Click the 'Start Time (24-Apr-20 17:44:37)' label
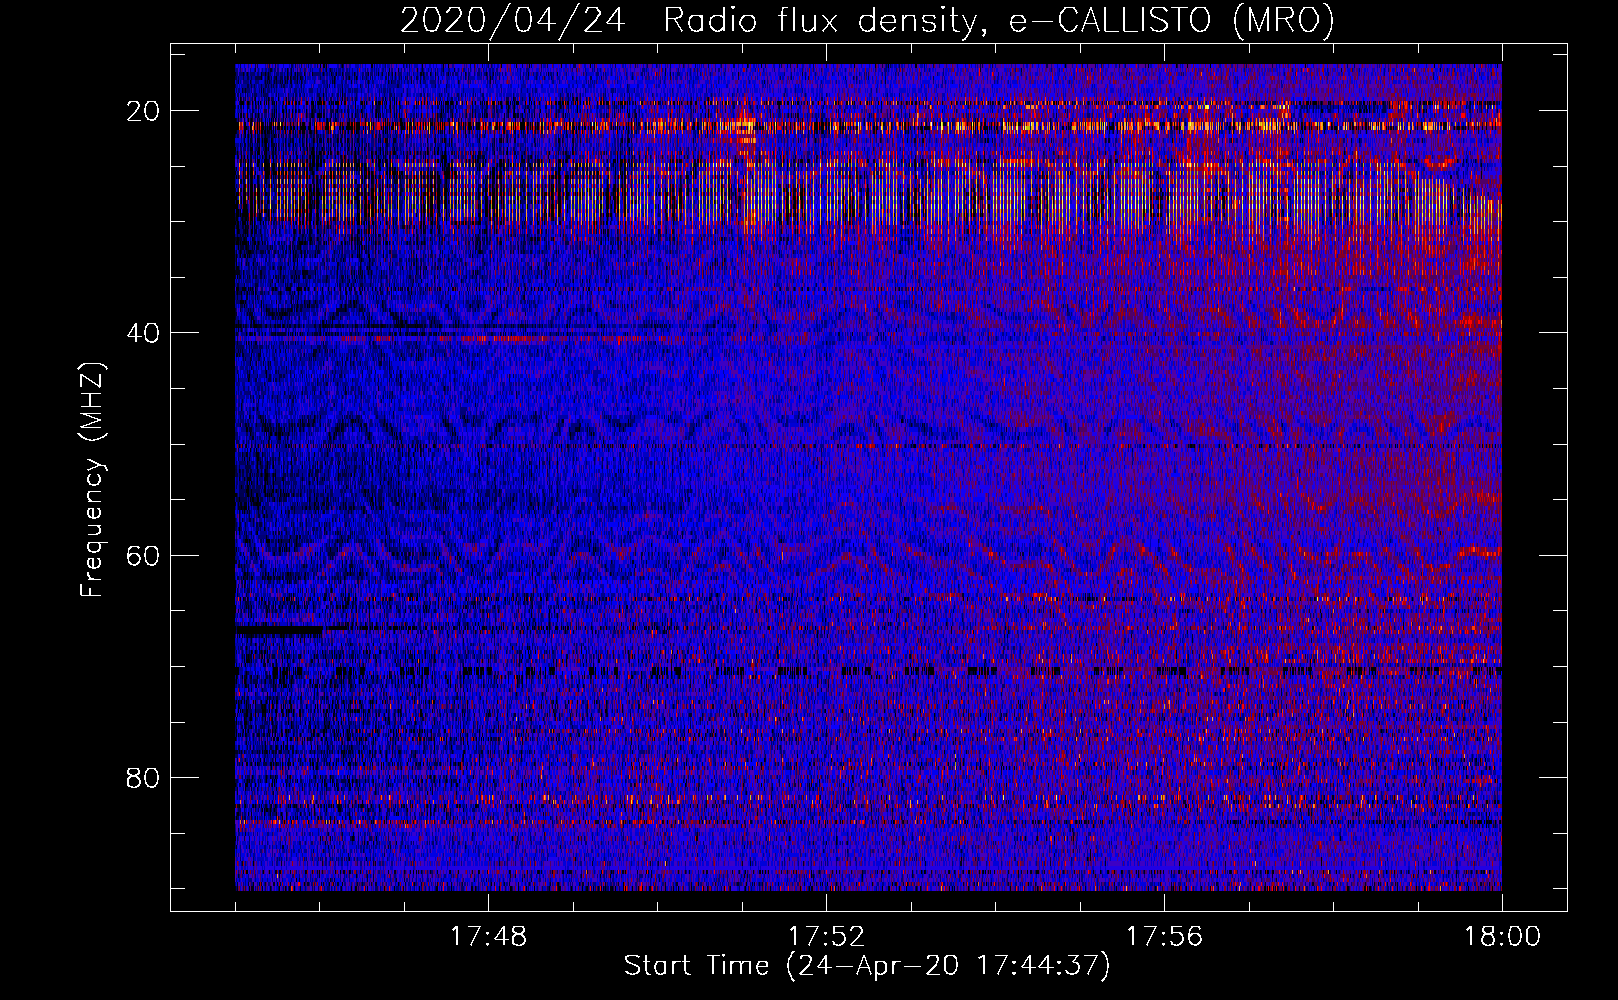Image resolution: width=1618 pixels, height=1000 pixels. 867,966
